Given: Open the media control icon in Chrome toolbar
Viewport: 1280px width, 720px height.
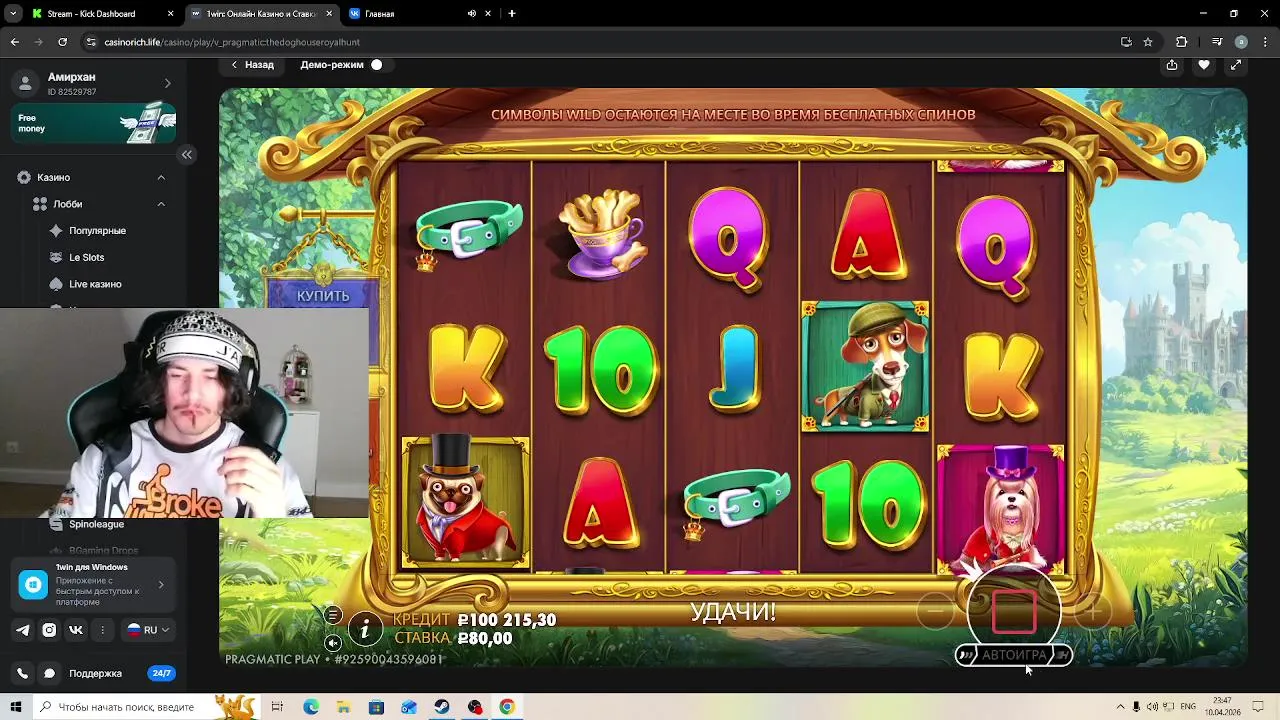Looking at the screenshot, I should pyautogui.click(x=1217, y=42).
